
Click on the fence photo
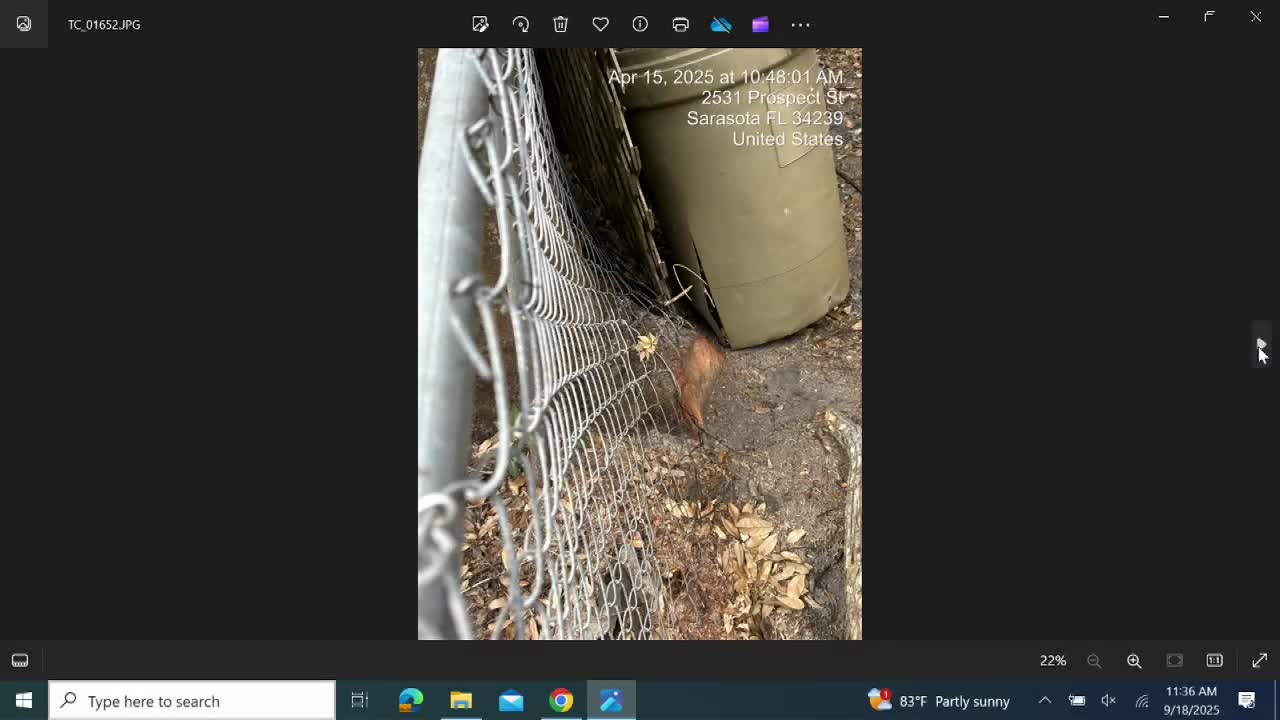coord(640,344)
